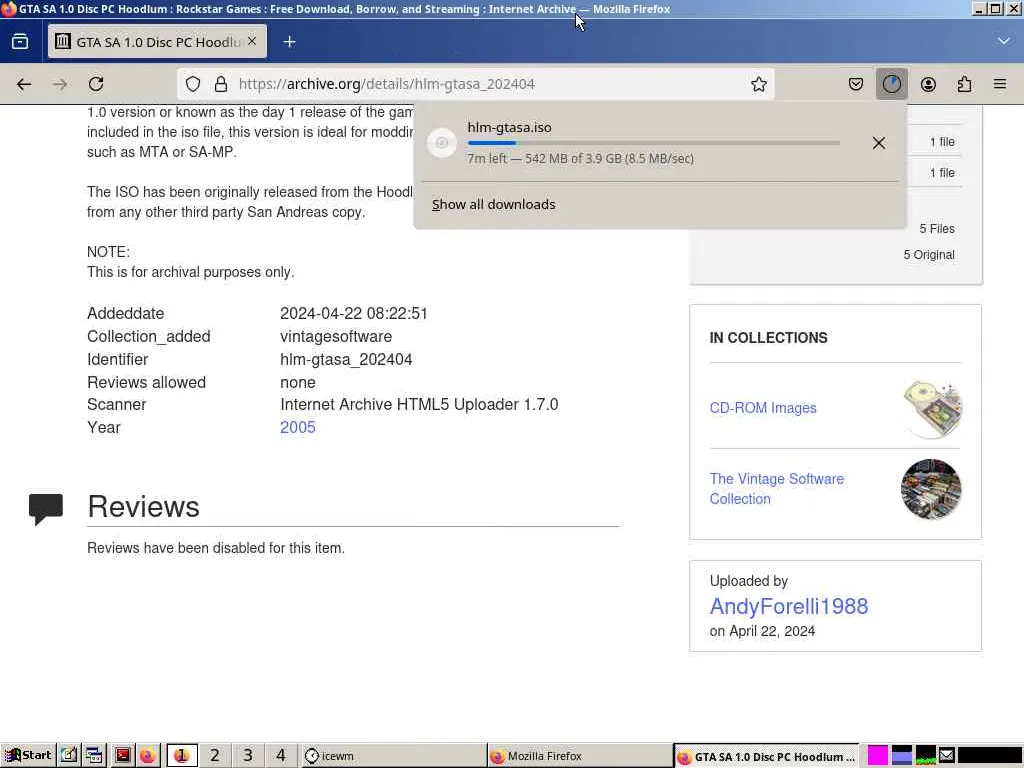This screenshot has width=1024, height=768.
Task: Open the Firefox hamburger application menu
Action: 1000,84
